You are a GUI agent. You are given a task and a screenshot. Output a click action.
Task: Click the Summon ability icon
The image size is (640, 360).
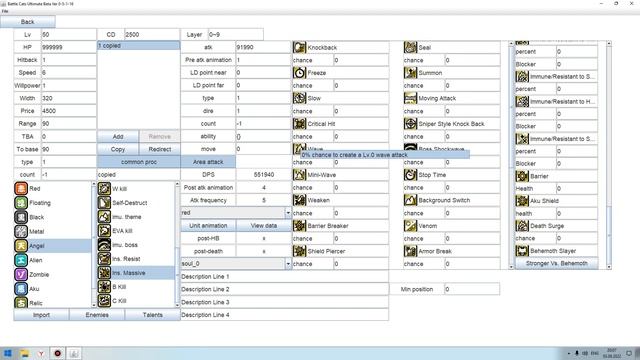410,73
